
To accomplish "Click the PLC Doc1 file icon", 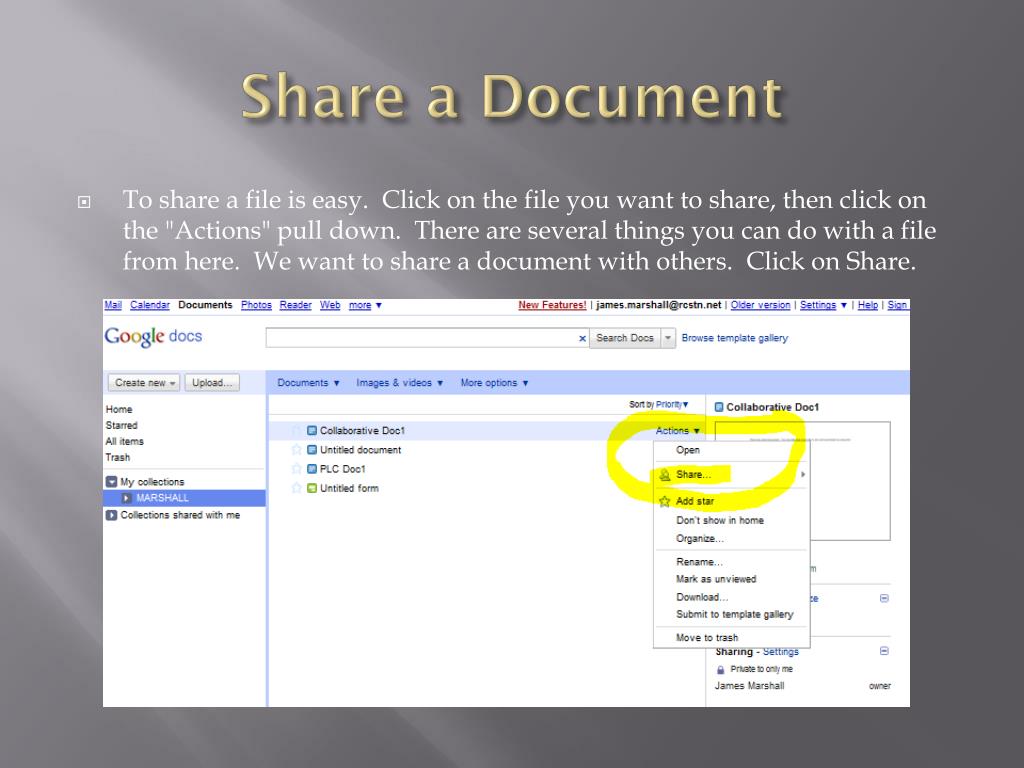I will [312, 469].
